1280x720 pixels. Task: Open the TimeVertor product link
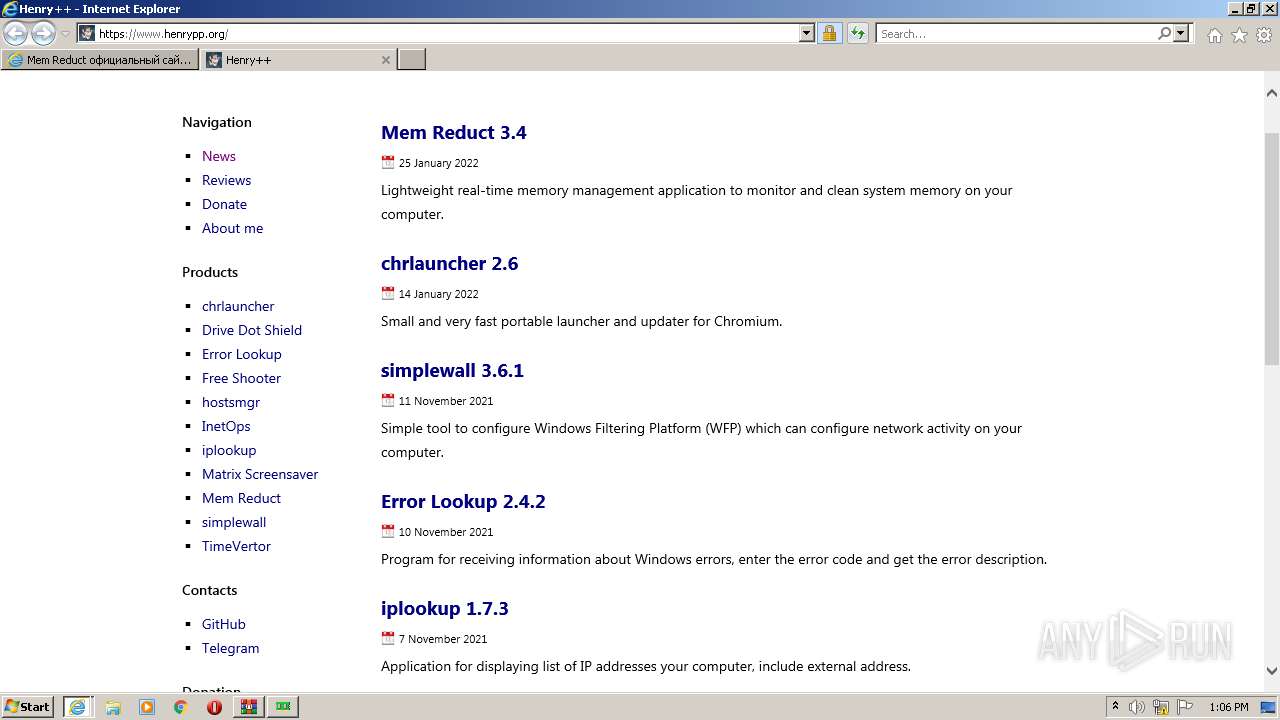pyautogui.click(x=236, y=546)
